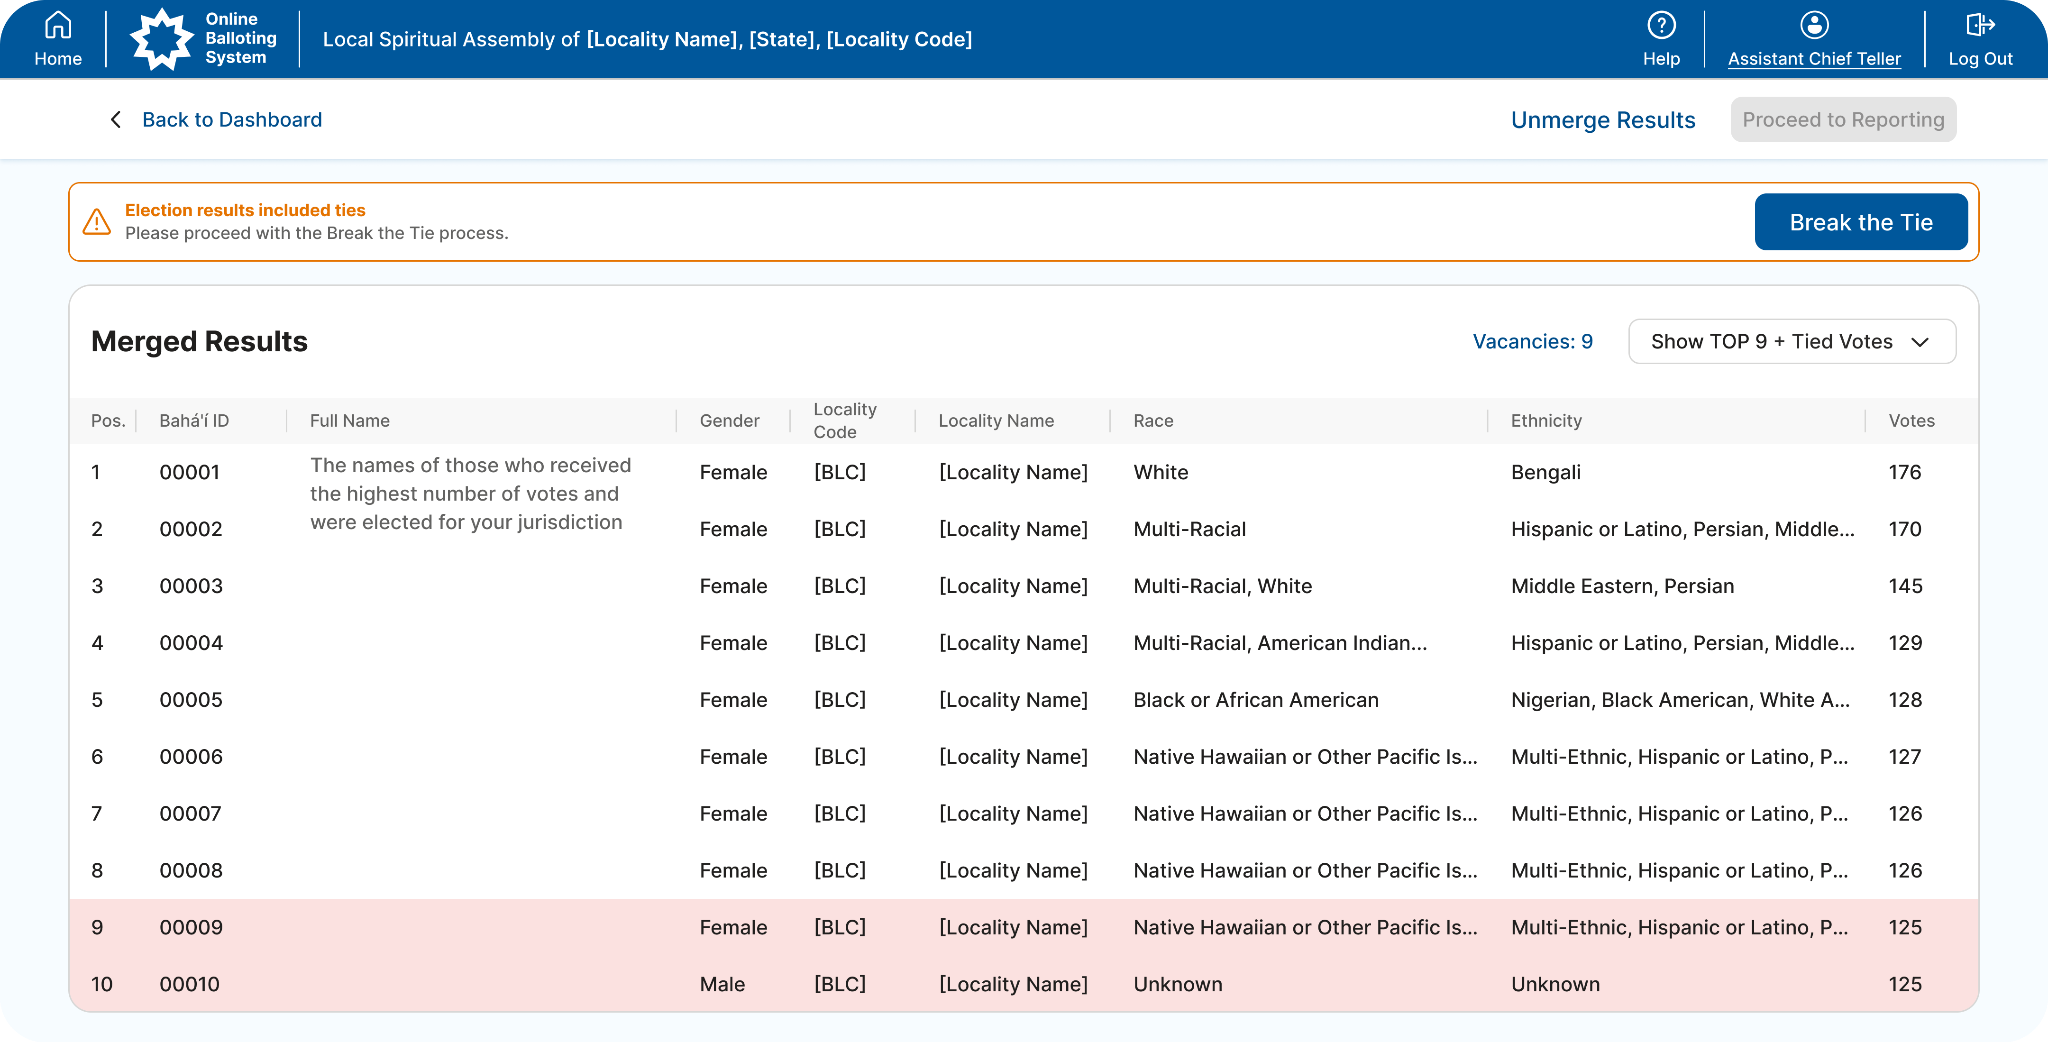Click the Votes column header
The width and height of the screenshot is (2048, 1042).
[x=1911, y=421]
